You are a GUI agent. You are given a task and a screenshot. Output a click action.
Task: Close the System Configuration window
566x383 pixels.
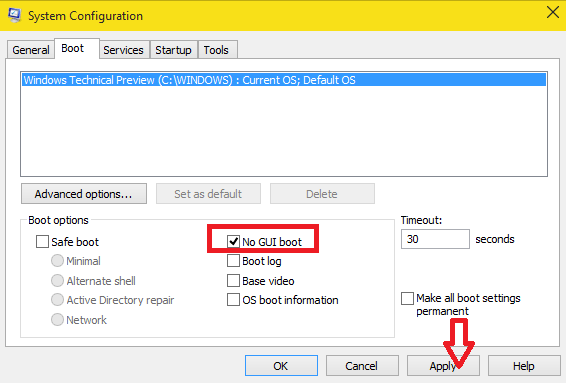click(553, 13)
